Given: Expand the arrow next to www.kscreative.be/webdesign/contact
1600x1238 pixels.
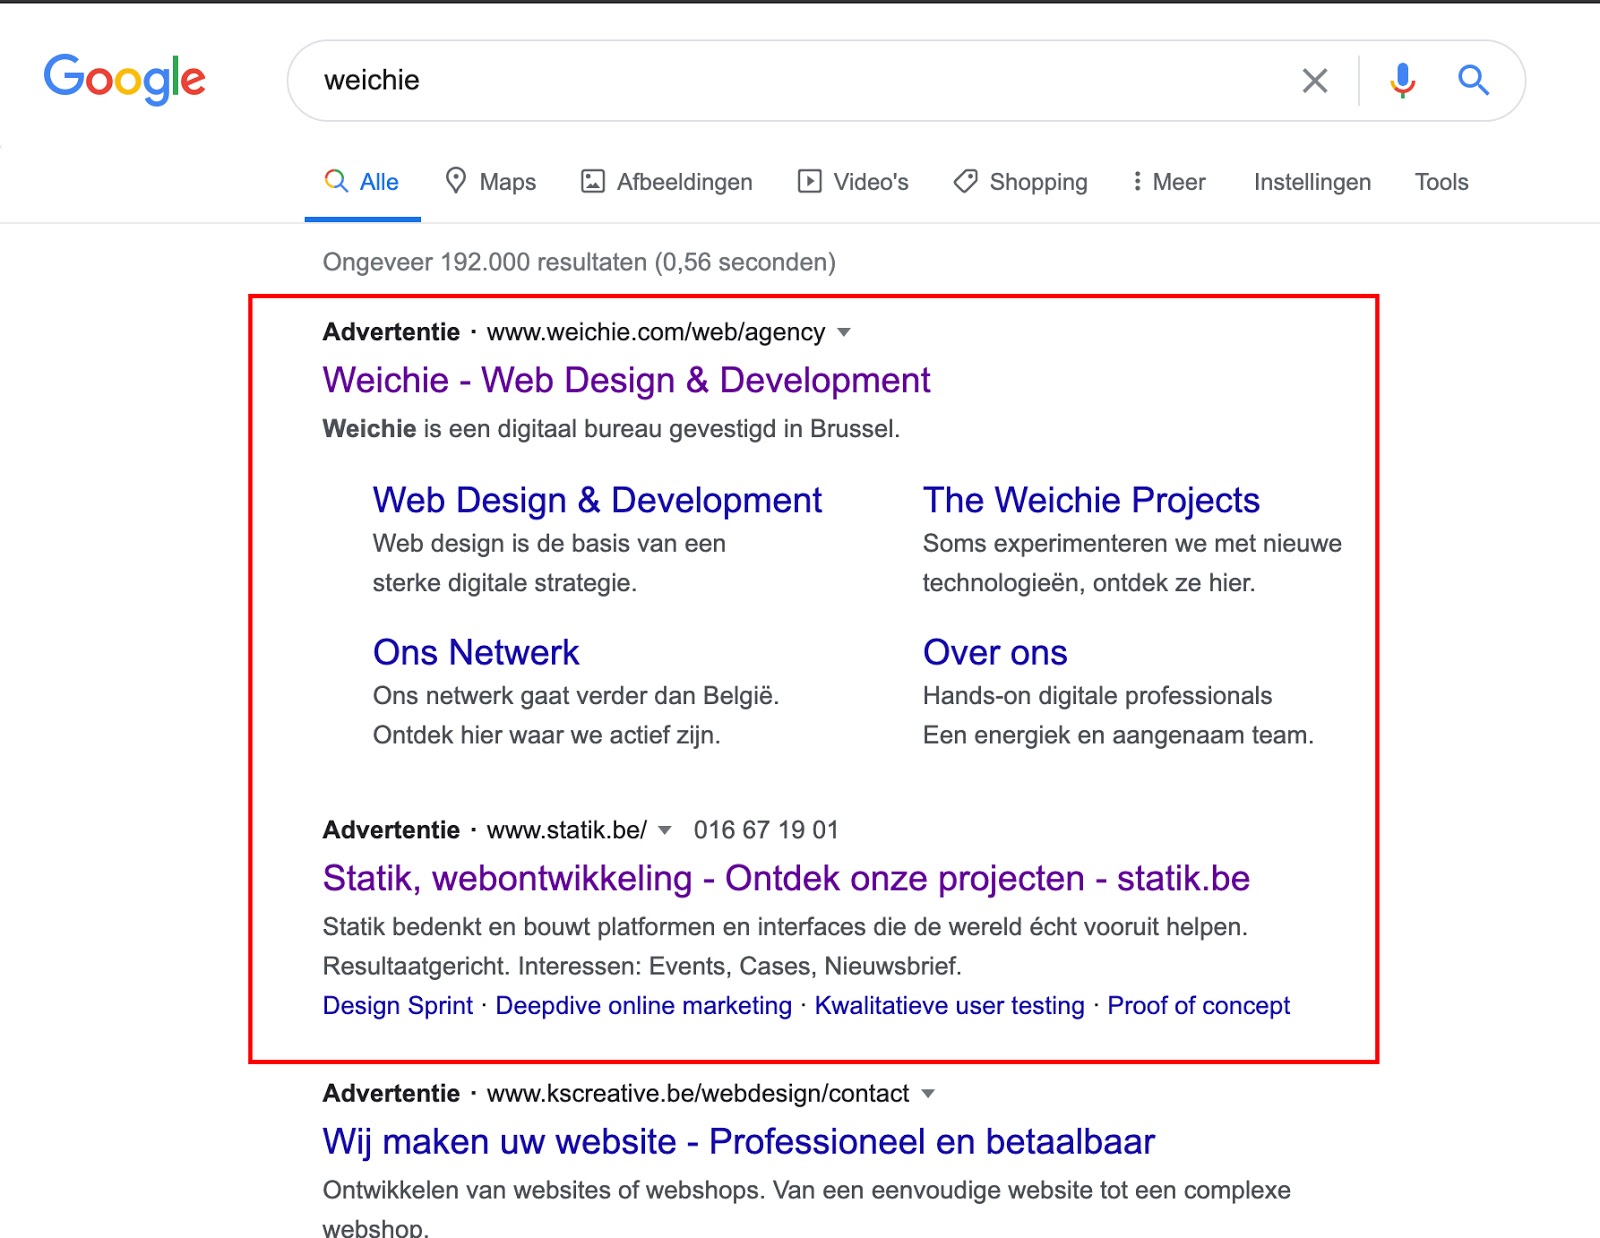Looking at the screenshot, I should (928, 1093).
